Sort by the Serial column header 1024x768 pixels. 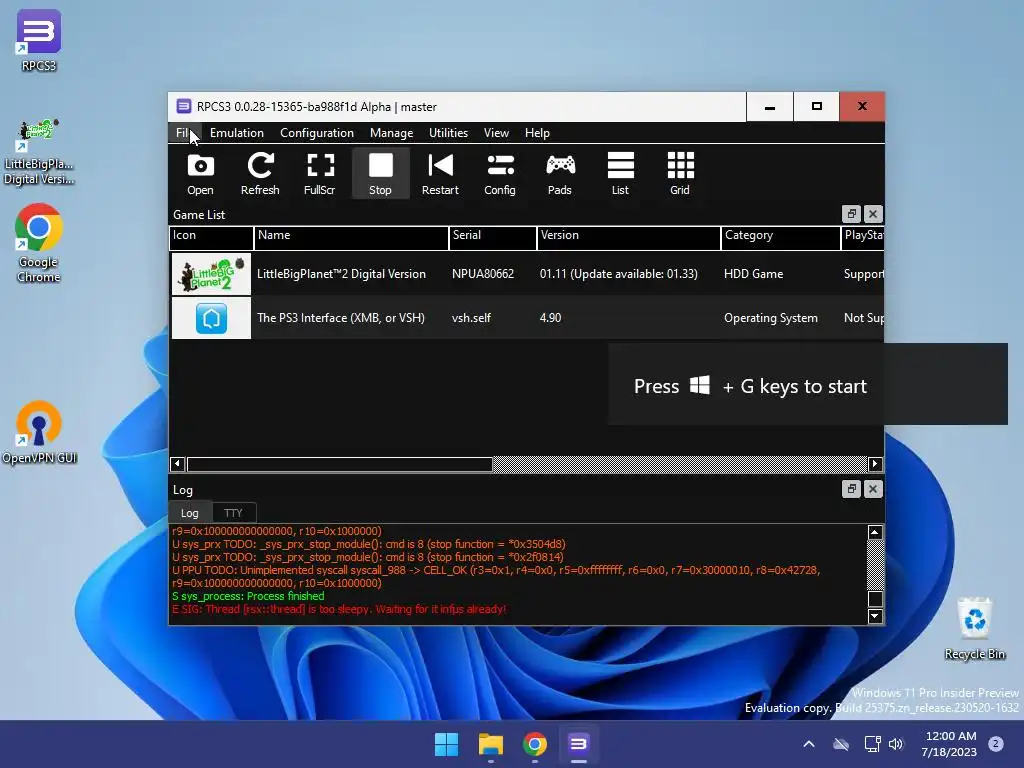(492, 238)
